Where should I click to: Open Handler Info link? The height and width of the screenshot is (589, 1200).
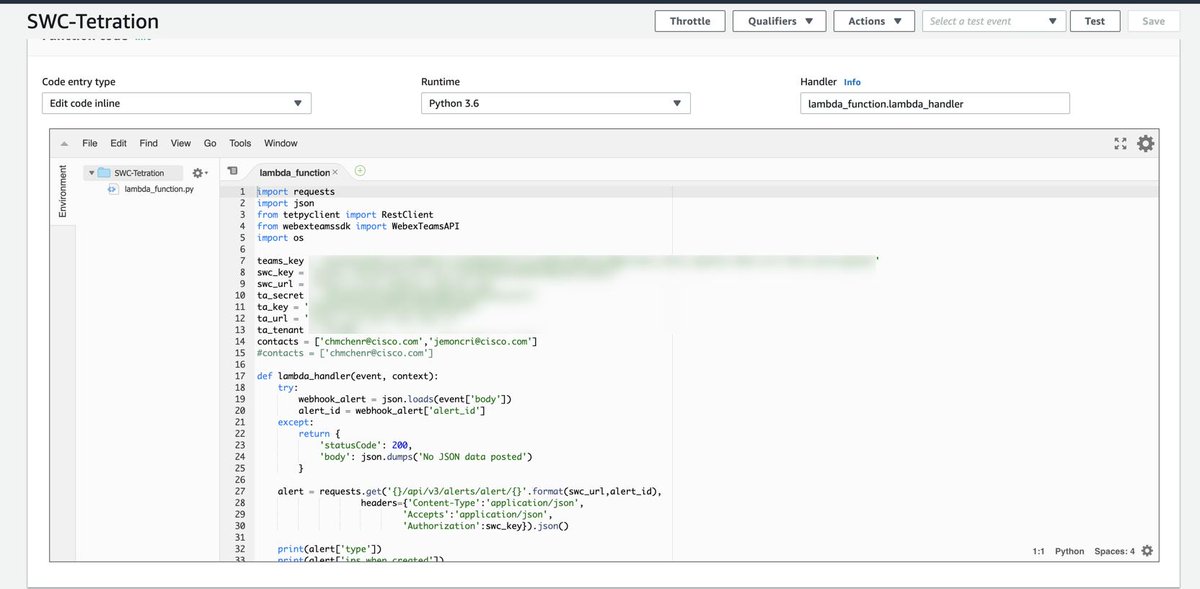tap(852, 82)
